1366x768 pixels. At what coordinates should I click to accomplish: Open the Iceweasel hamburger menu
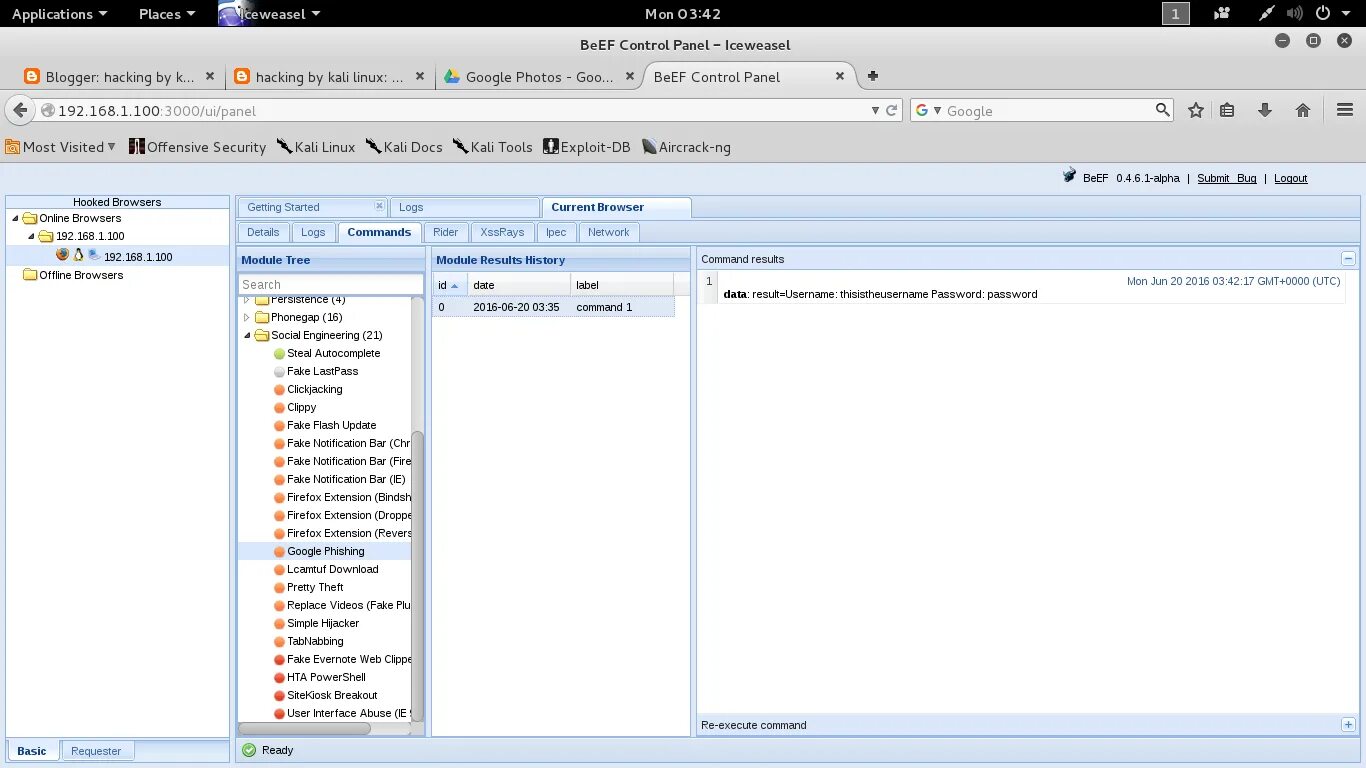coord(1345,111)
